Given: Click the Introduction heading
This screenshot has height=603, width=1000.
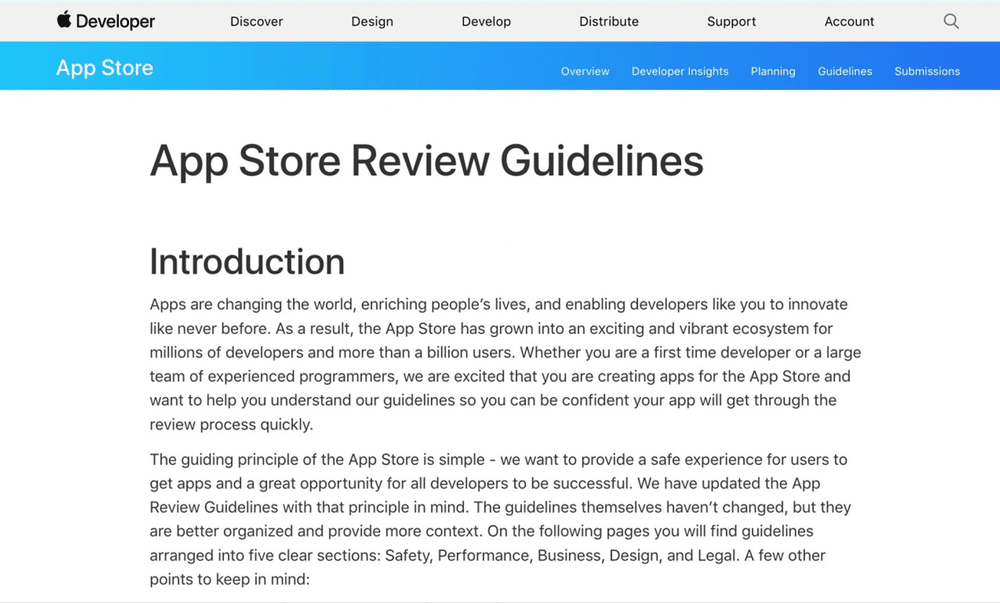Looking at the screenshot, I should [246, 261].
